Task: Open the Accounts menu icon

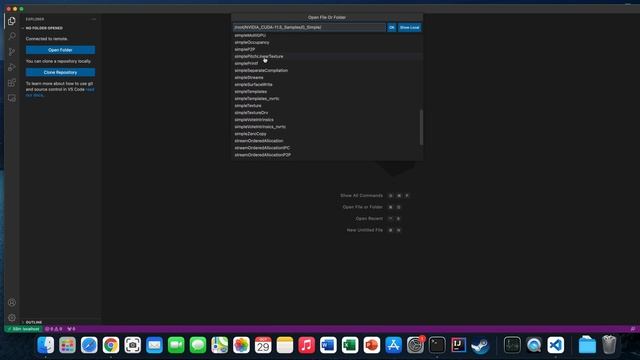Action: click(x=11, y=302)
